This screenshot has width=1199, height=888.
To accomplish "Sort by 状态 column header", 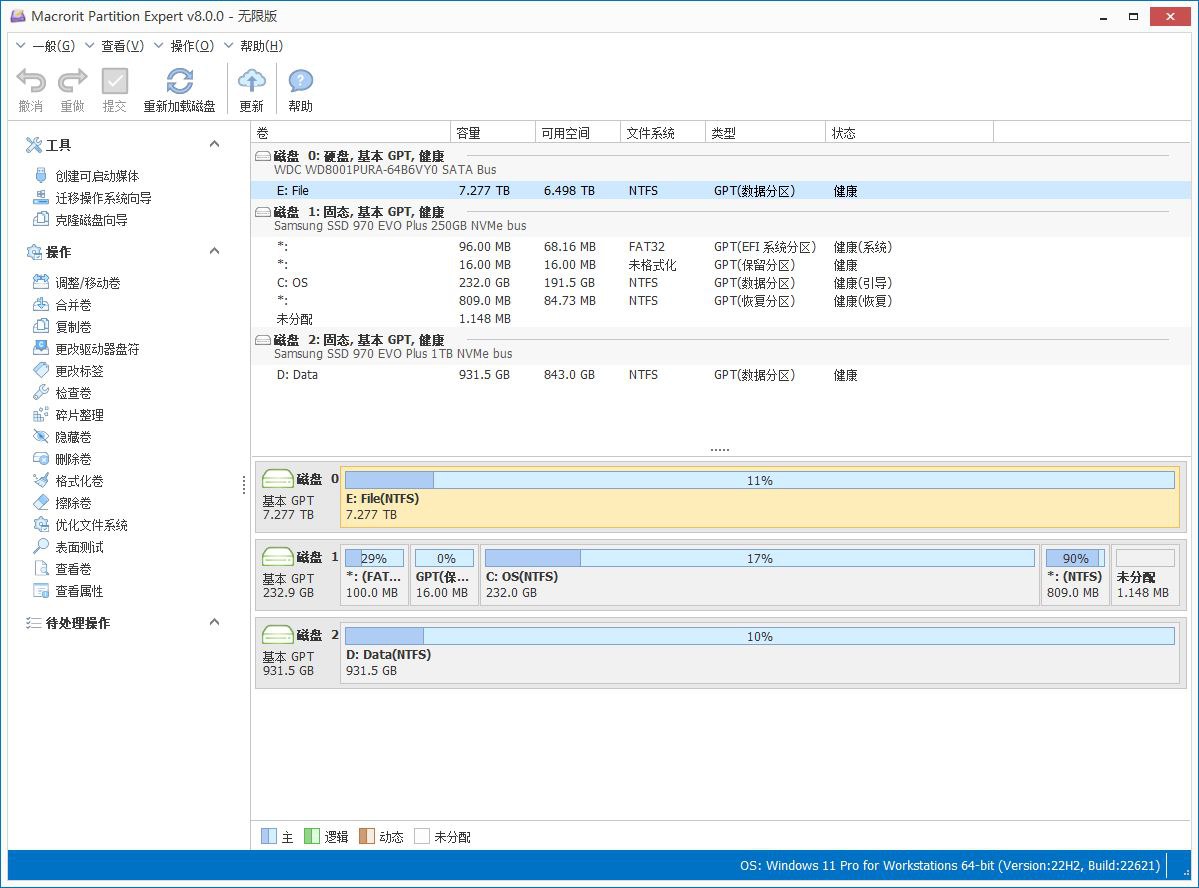I will pos(909,132).
